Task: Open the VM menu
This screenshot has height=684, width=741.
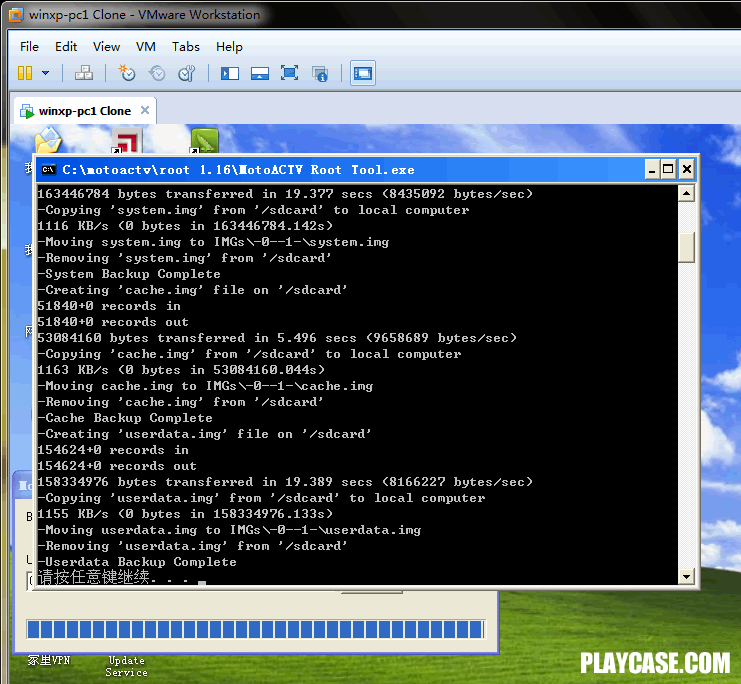Action: pyautogui.click(x=146, y=47)
